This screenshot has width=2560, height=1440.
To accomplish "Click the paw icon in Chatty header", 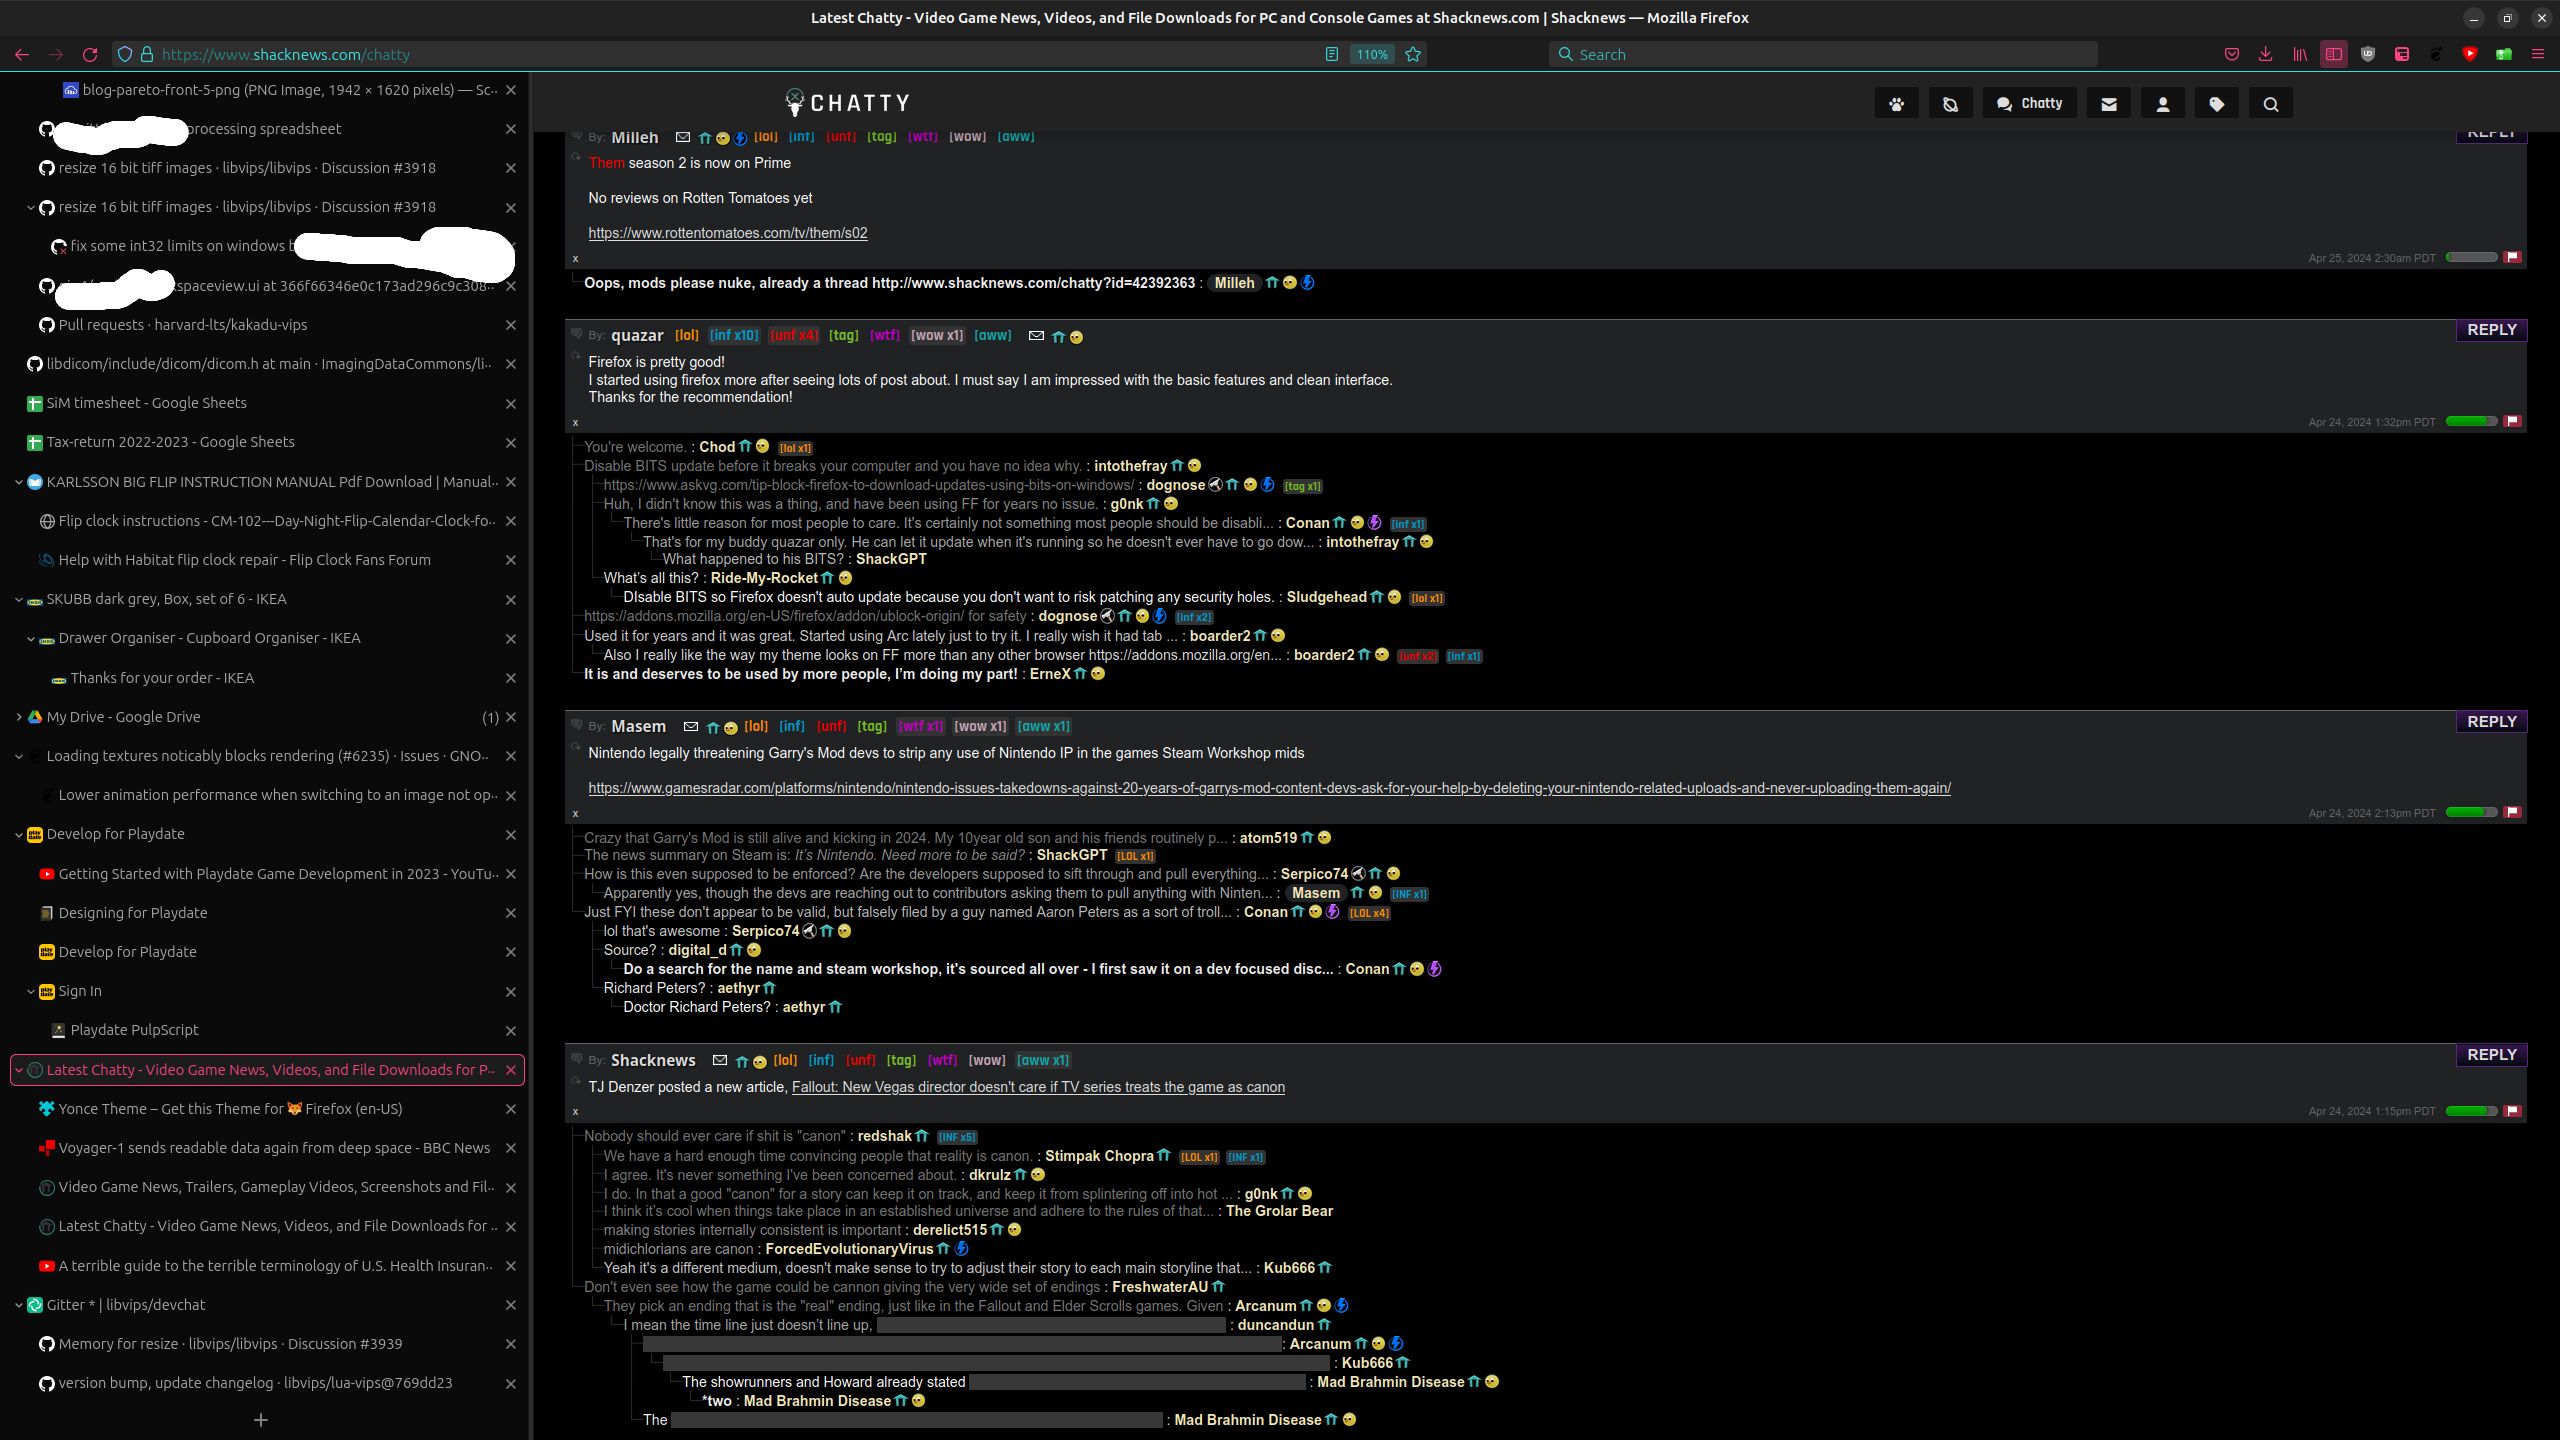I will coord(1897,103).
